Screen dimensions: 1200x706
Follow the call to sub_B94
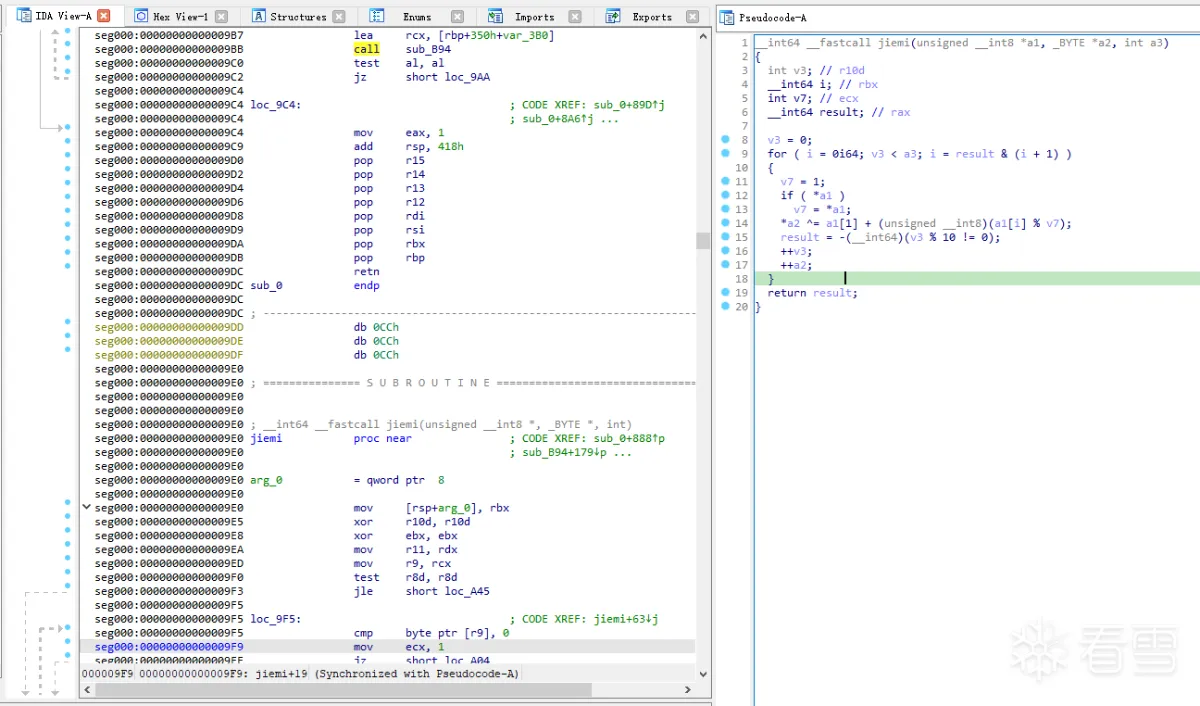pos(428,49)
